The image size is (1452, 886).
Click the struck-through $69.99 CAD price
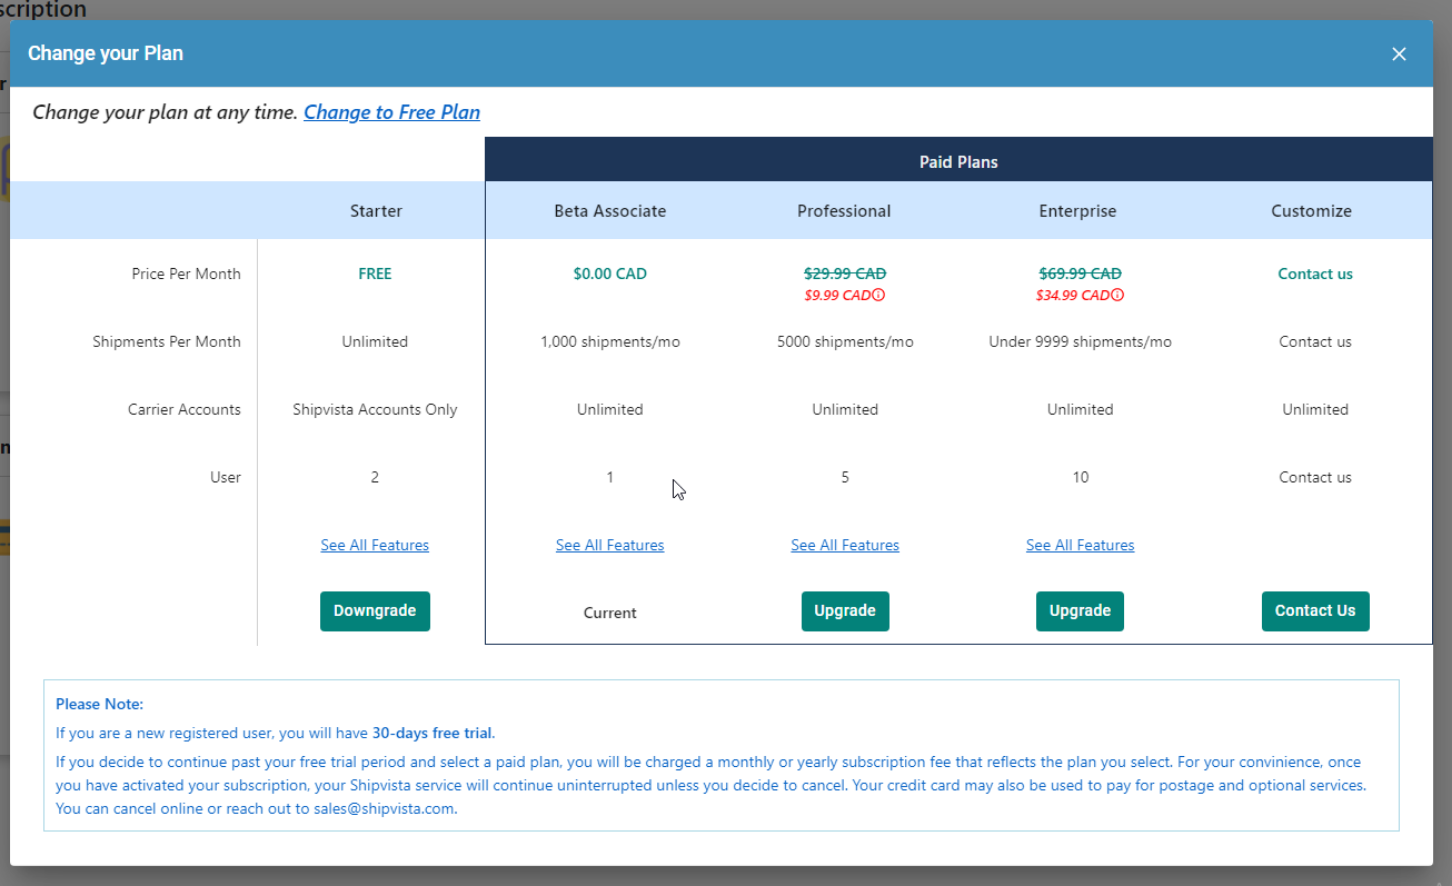point(1080,274)
